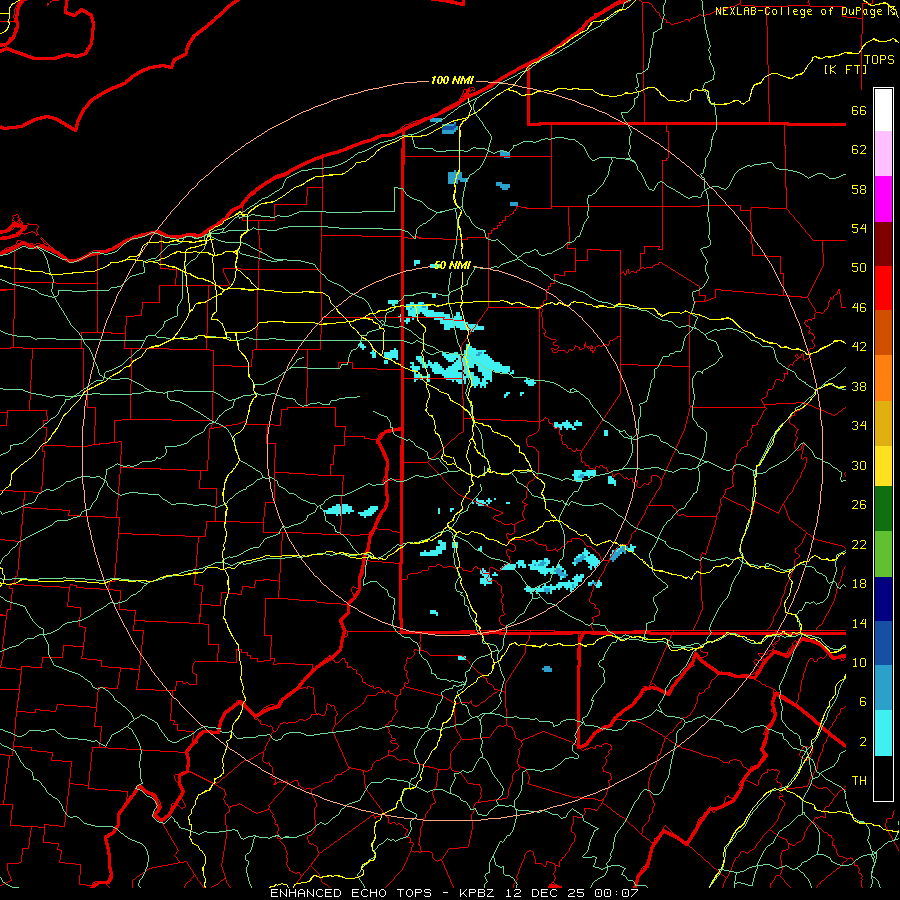Click the sky blue legend swatch
This screenshot has width=900, height=900.
883,688
